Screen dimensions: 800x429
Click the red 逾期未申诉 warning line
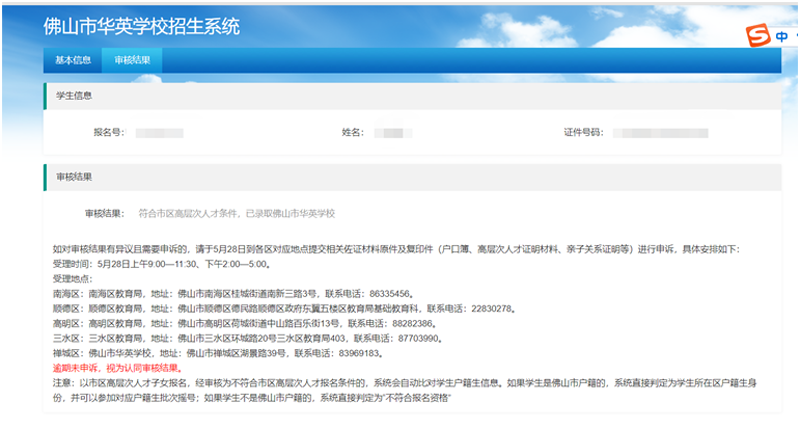[x=117, y=368]
